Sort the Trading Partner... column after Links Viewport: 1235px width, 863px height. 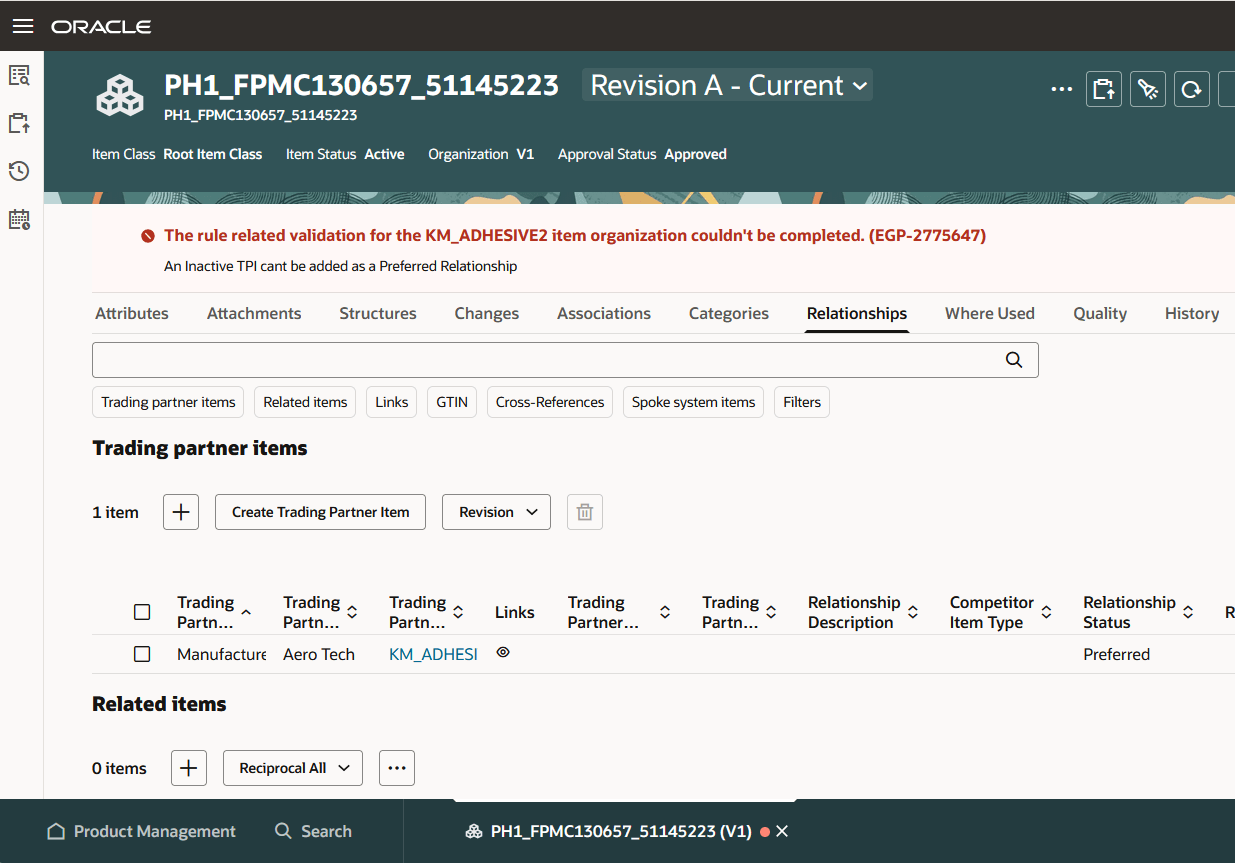coord(665,612)
